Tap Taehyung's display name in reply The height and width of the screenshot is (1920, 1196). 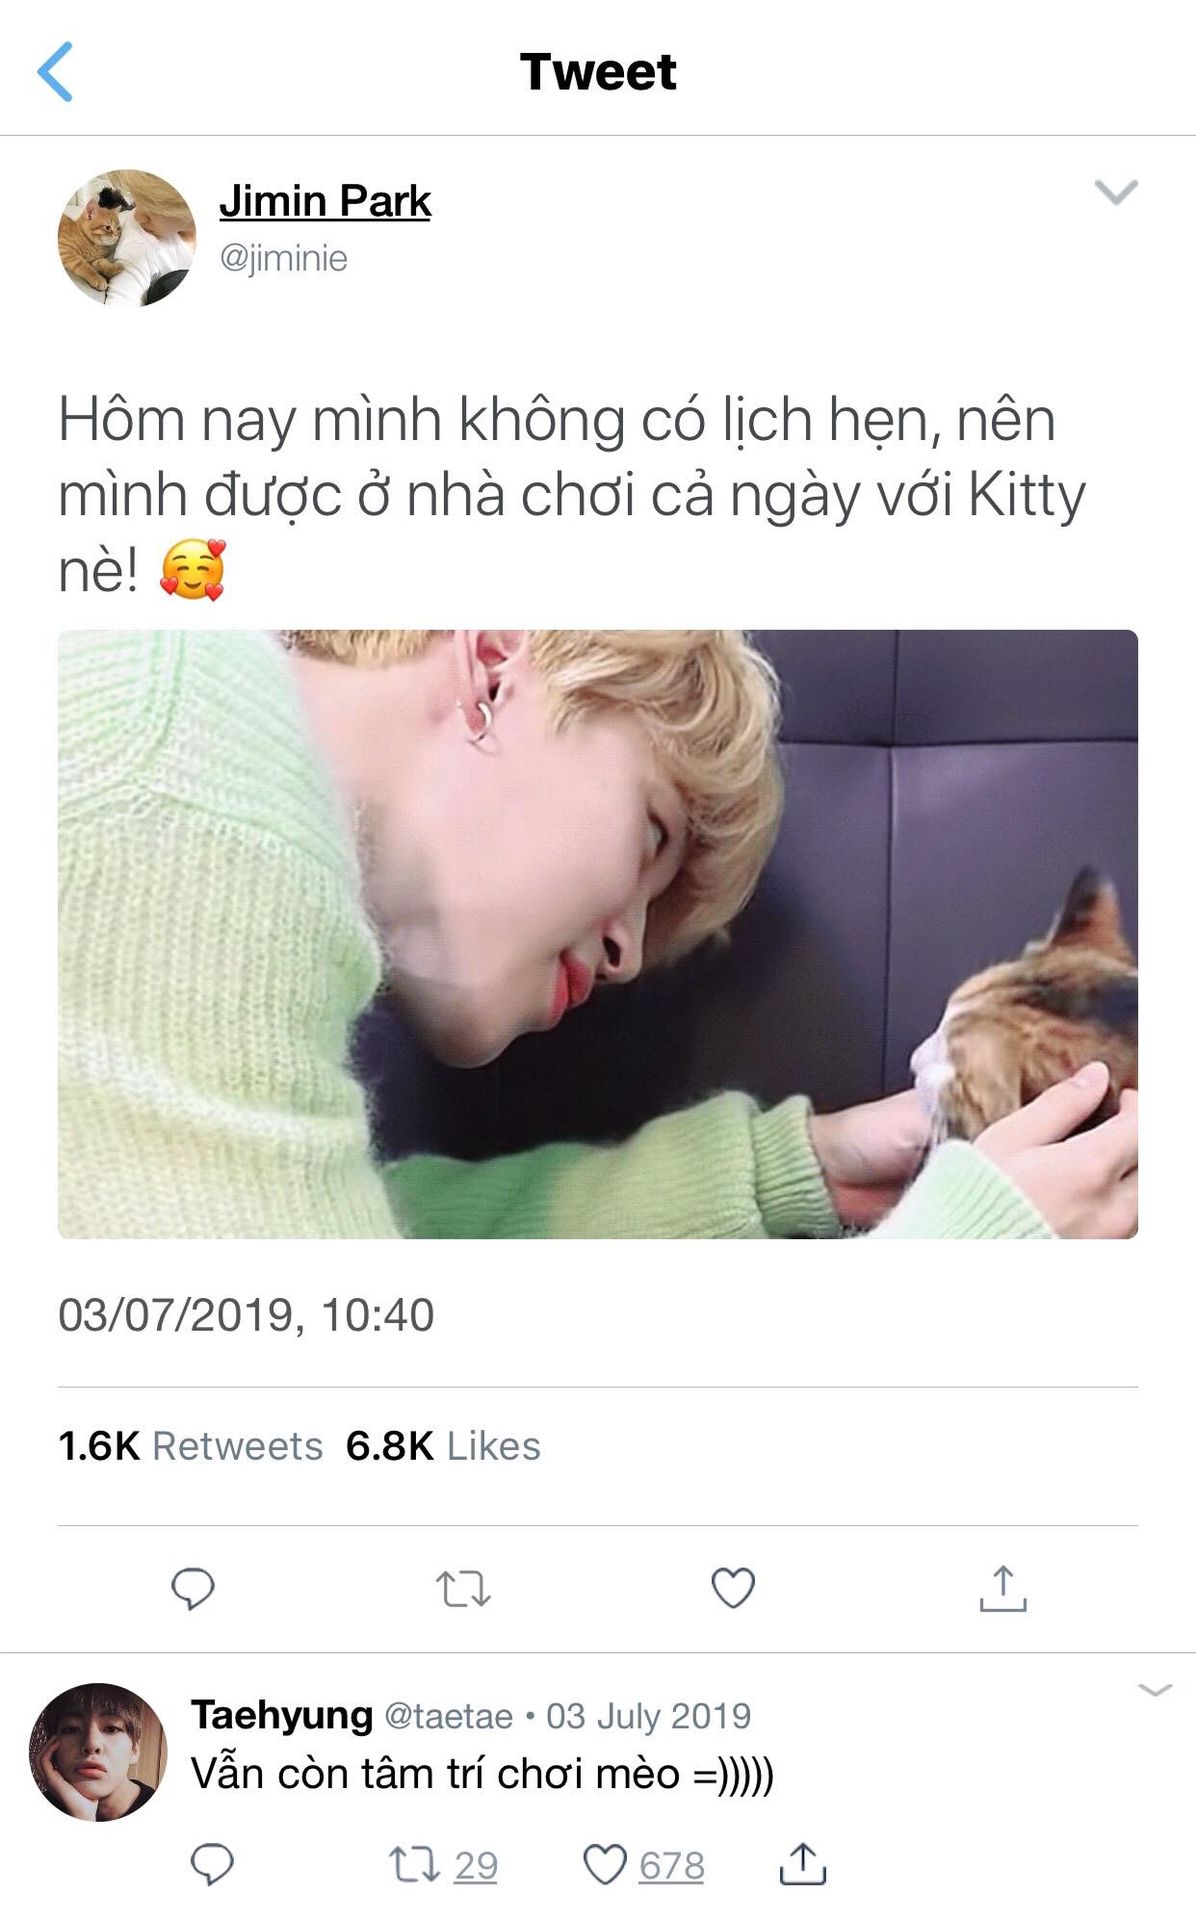pos(282,1715)
